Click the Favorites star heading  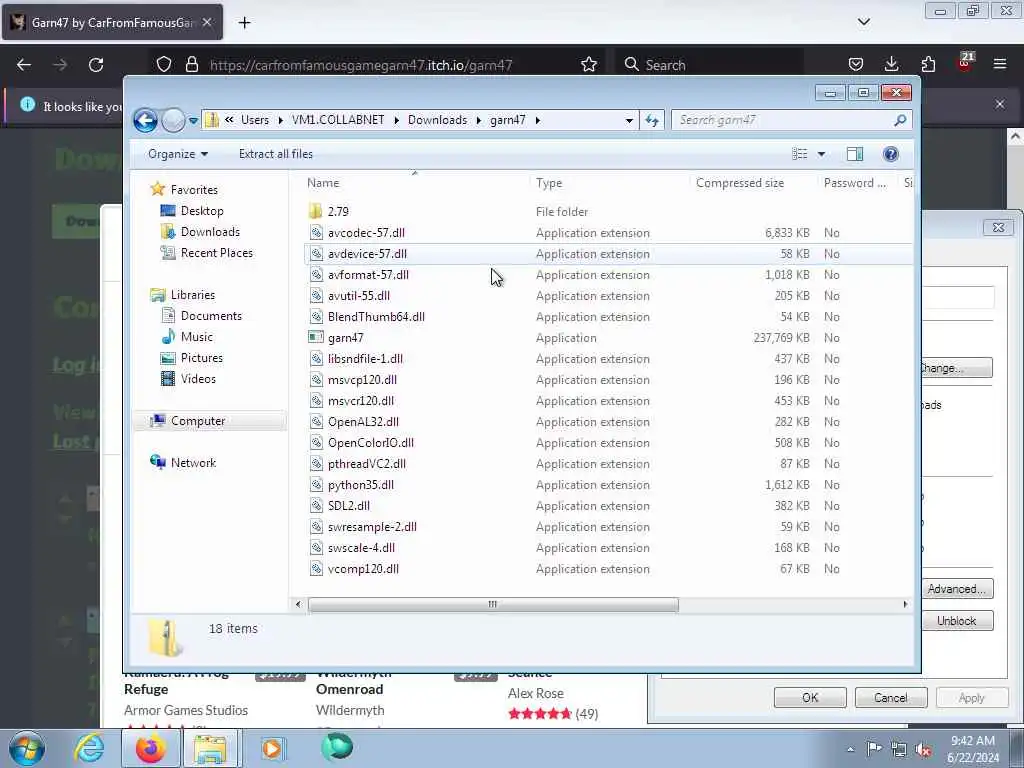(x=193, y=190)
